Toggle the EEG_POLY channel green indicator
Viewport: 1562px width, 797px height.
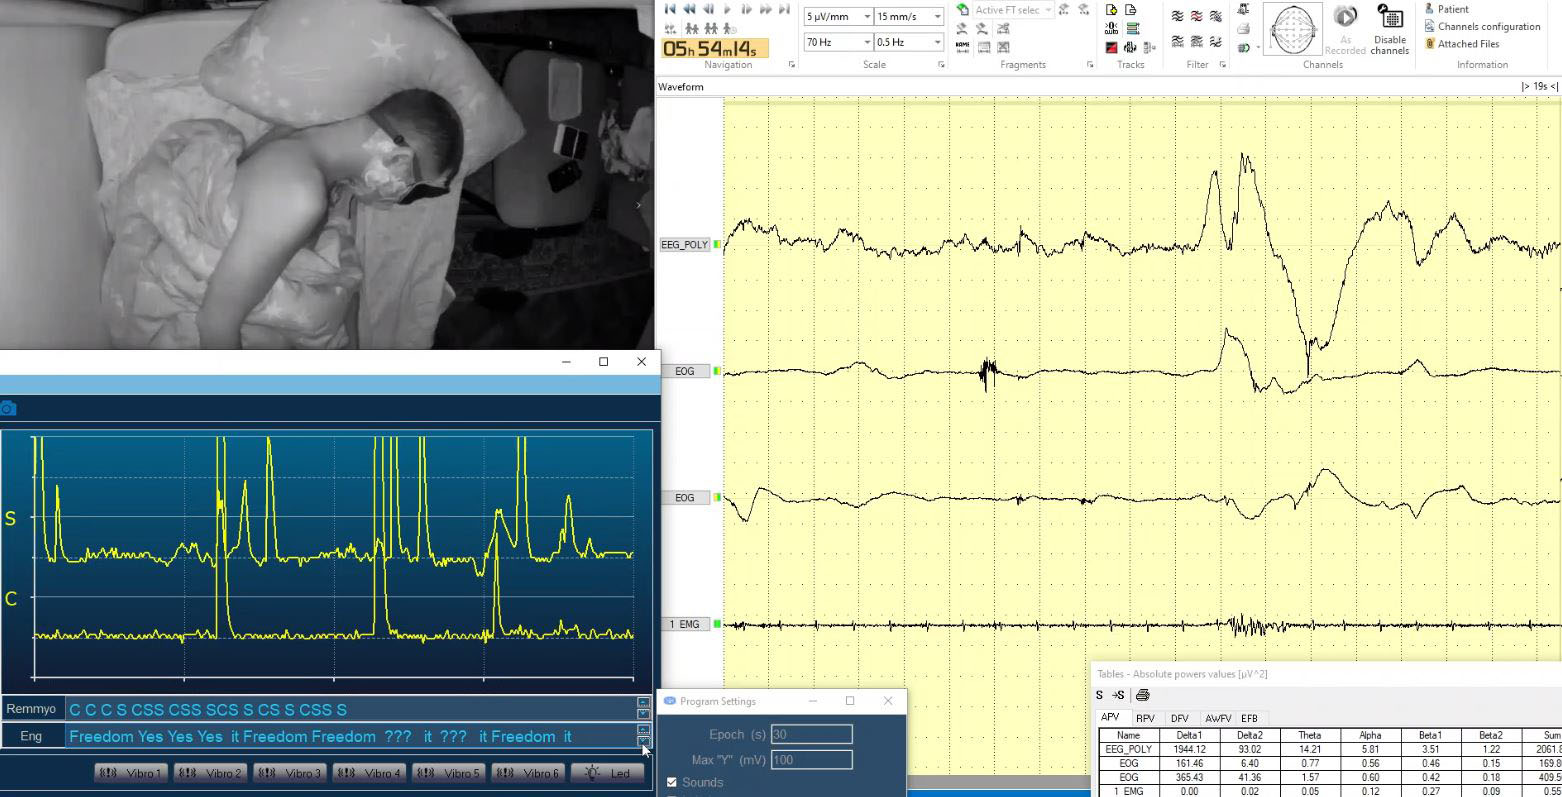pyautogui.click(x=717, y=245)
